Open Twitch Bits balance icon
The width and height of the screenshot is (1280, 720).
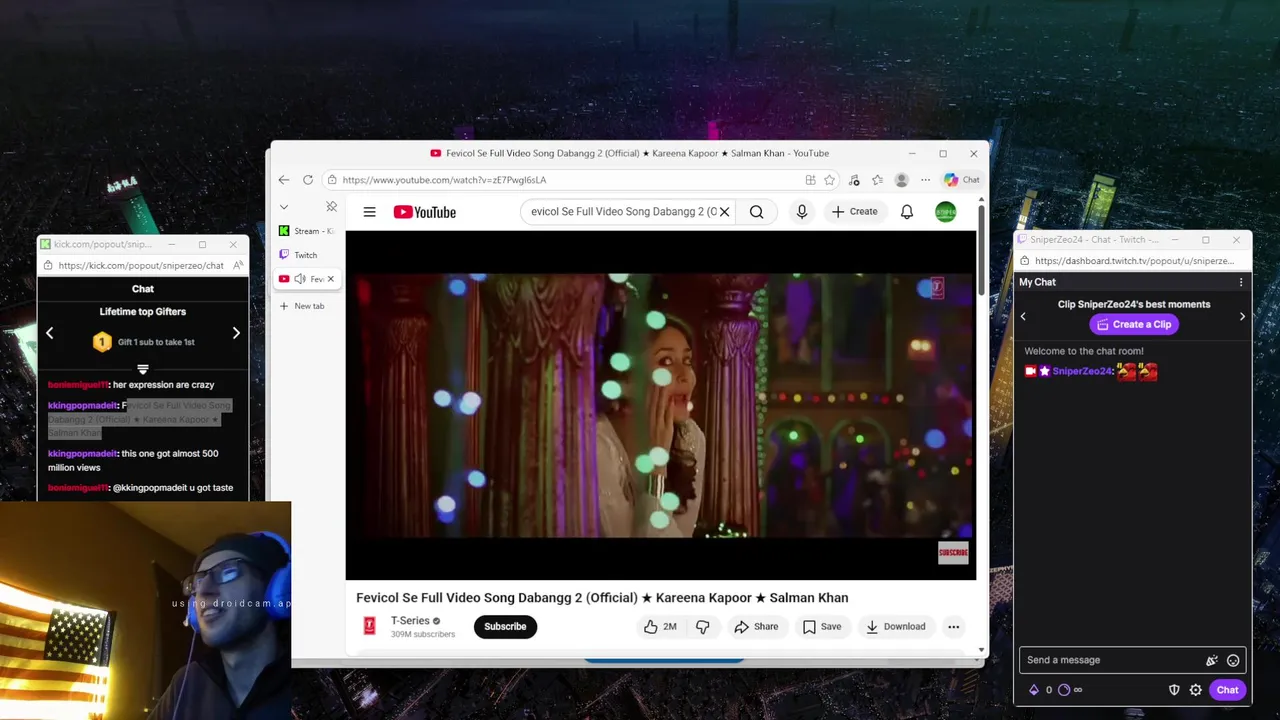(1034, 690)
